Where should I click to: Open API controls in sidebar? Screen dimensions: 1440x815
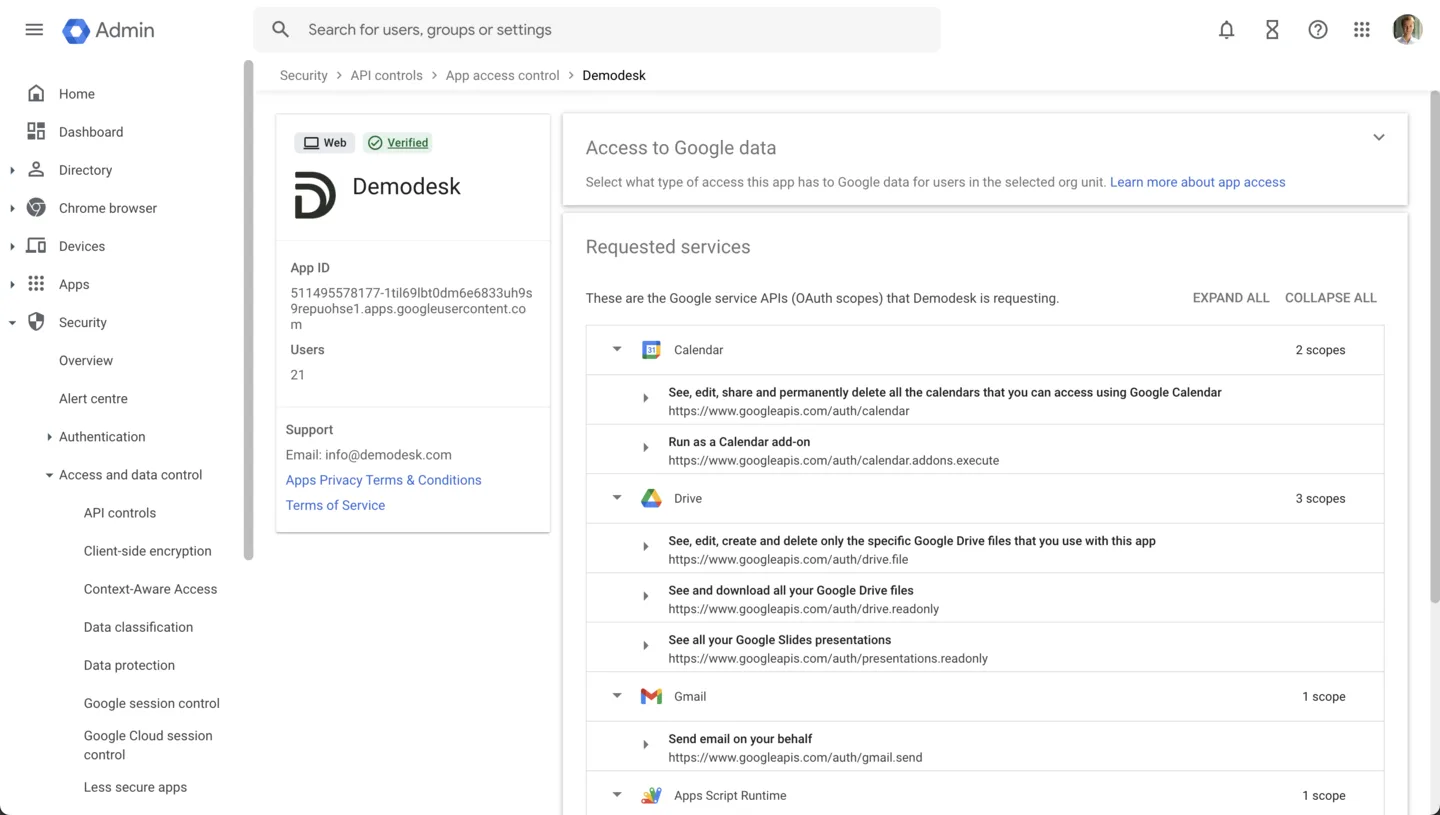point(120,513)
